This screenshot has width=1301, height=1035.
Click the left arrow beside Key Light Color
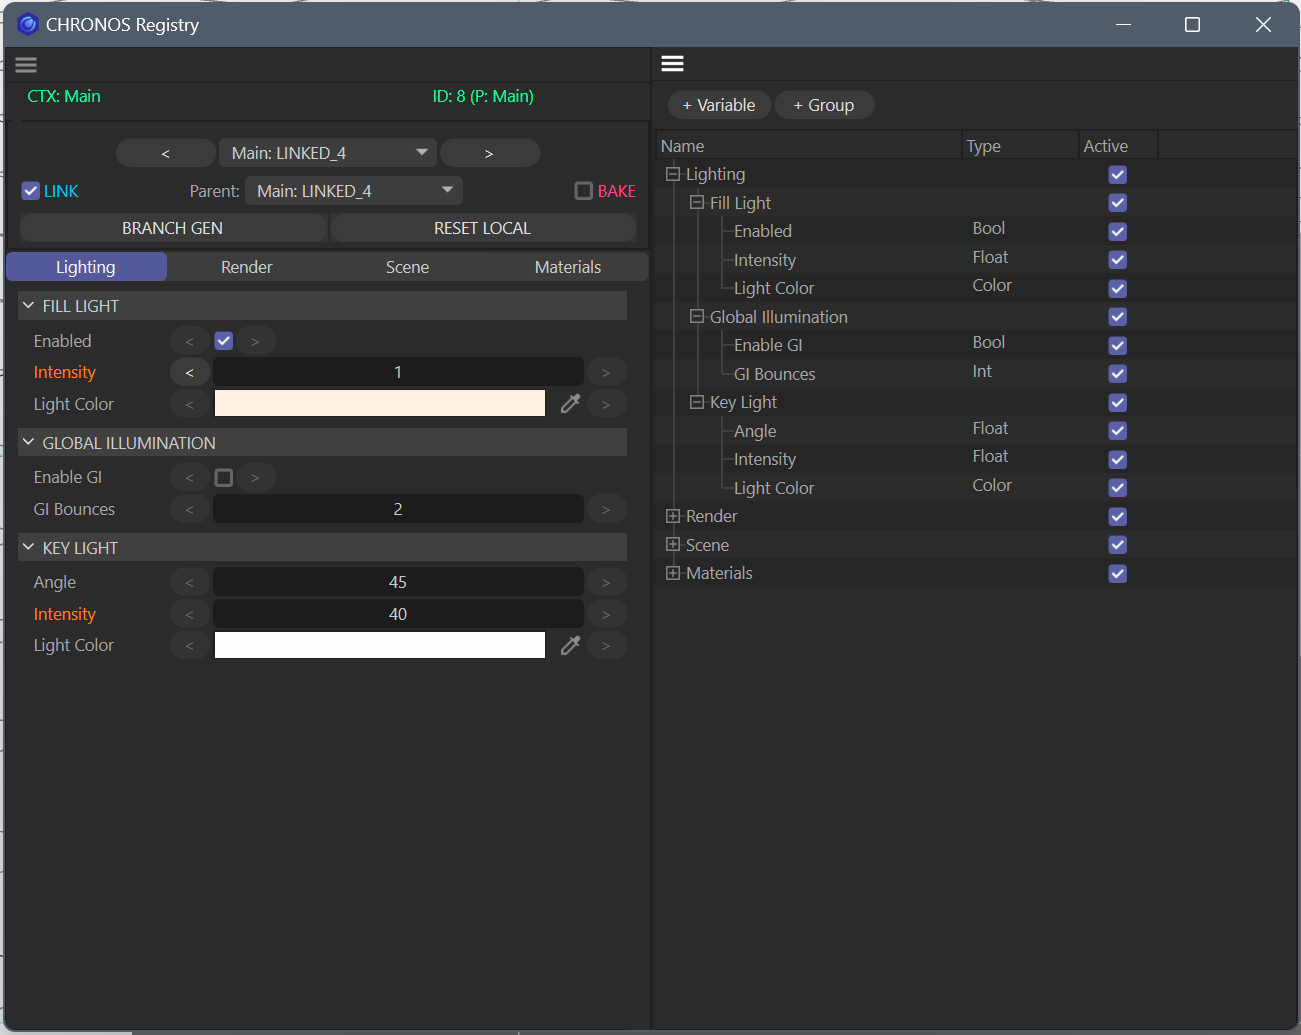point(190,645)
